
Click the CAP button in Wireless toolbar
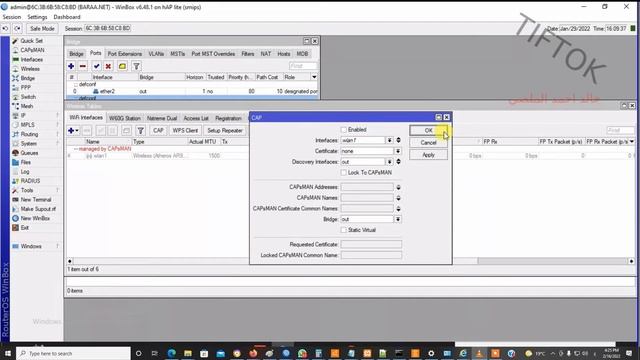(x=158, y=131)
